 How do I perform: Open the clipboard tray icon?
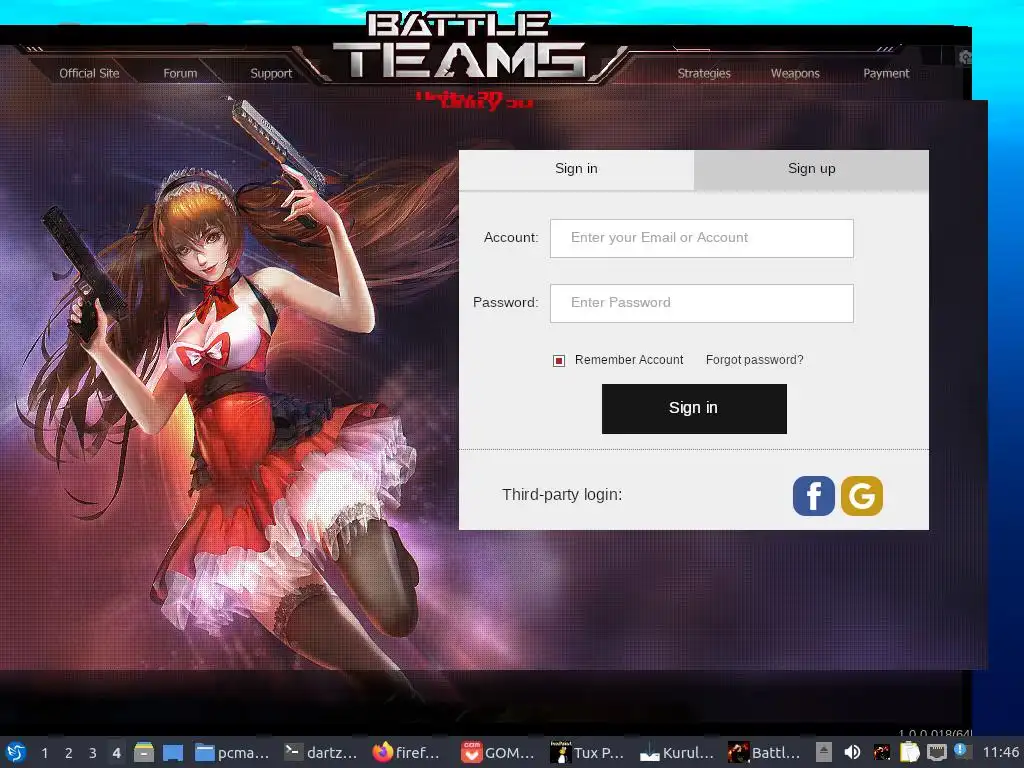pyautogui.click(x=909, y=752)
